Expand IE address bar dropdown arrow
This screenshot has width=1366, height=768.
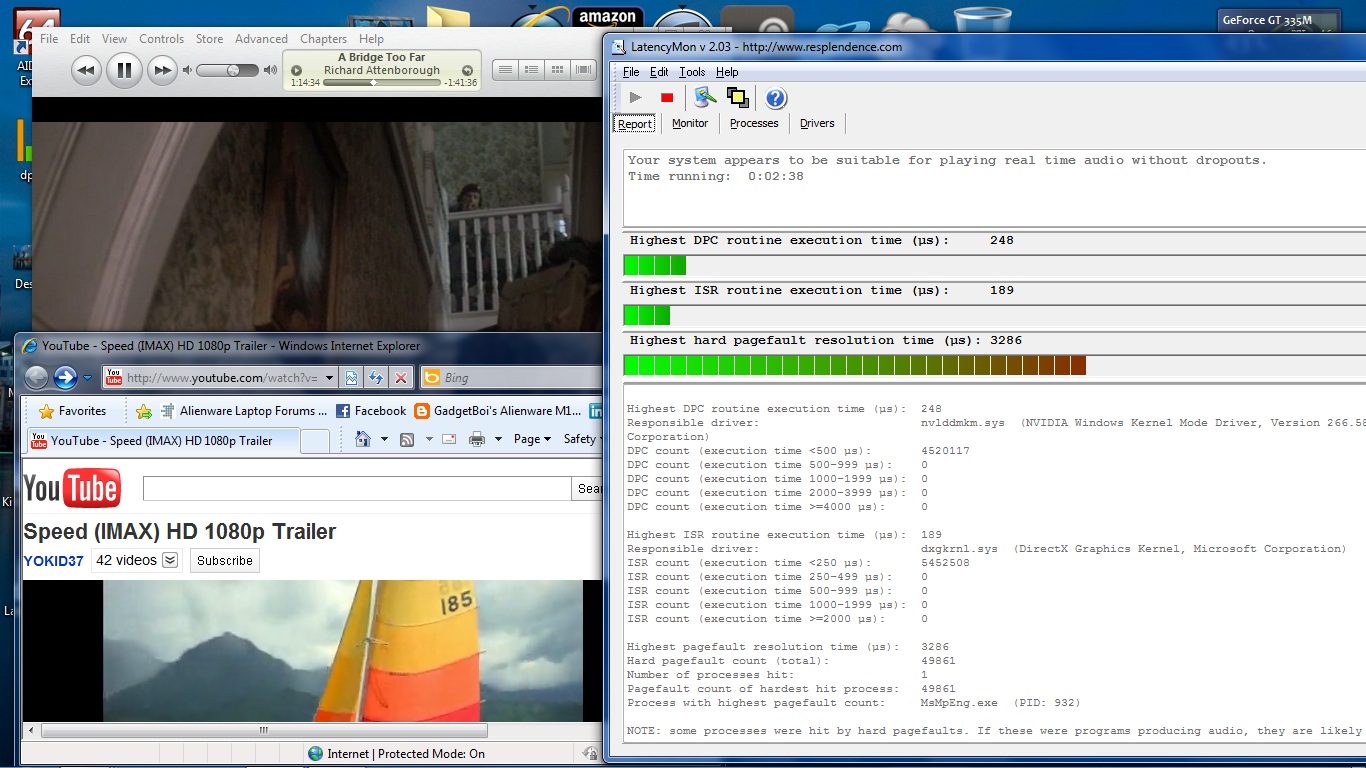point(329,378)
